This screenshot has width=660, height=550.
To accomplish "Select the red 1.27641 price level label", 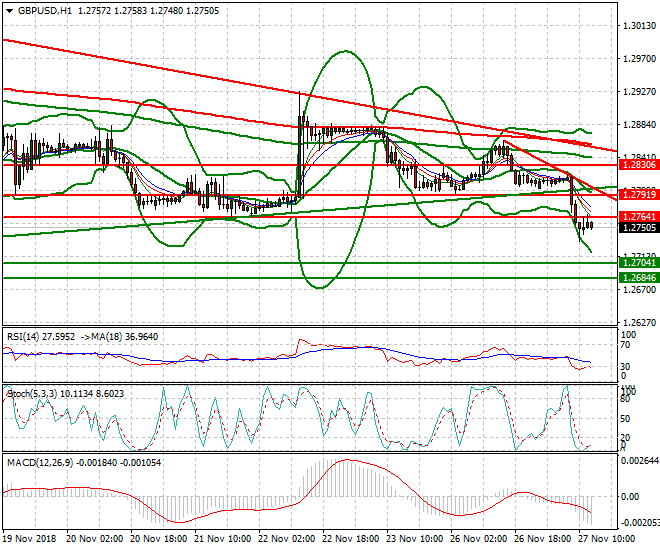I will [x=639, y=217].
